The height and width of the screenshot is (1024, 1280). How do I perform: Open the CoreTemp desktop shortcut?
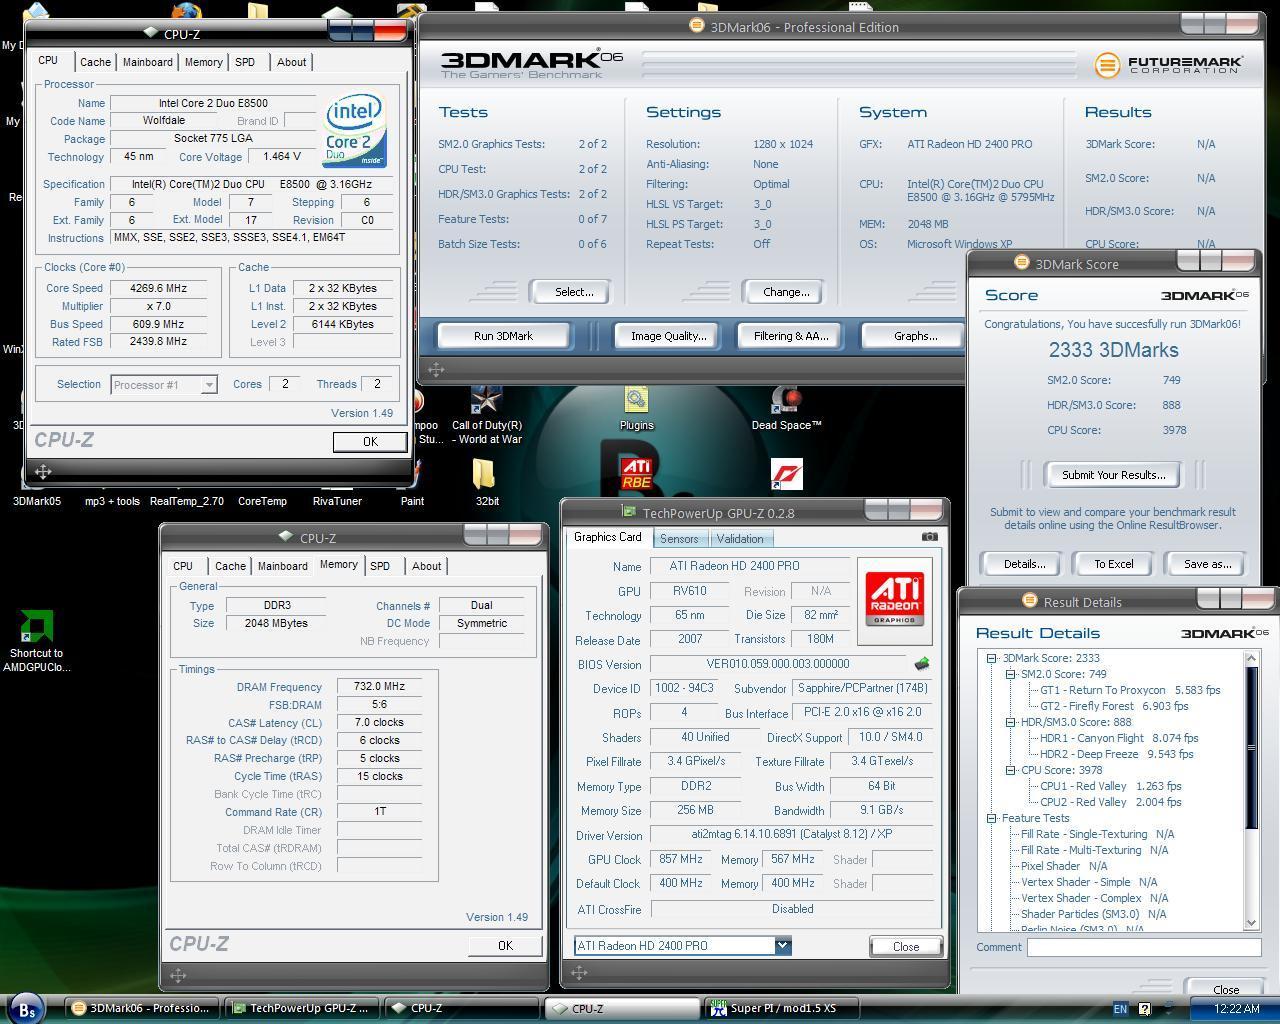tap(262, 501)
